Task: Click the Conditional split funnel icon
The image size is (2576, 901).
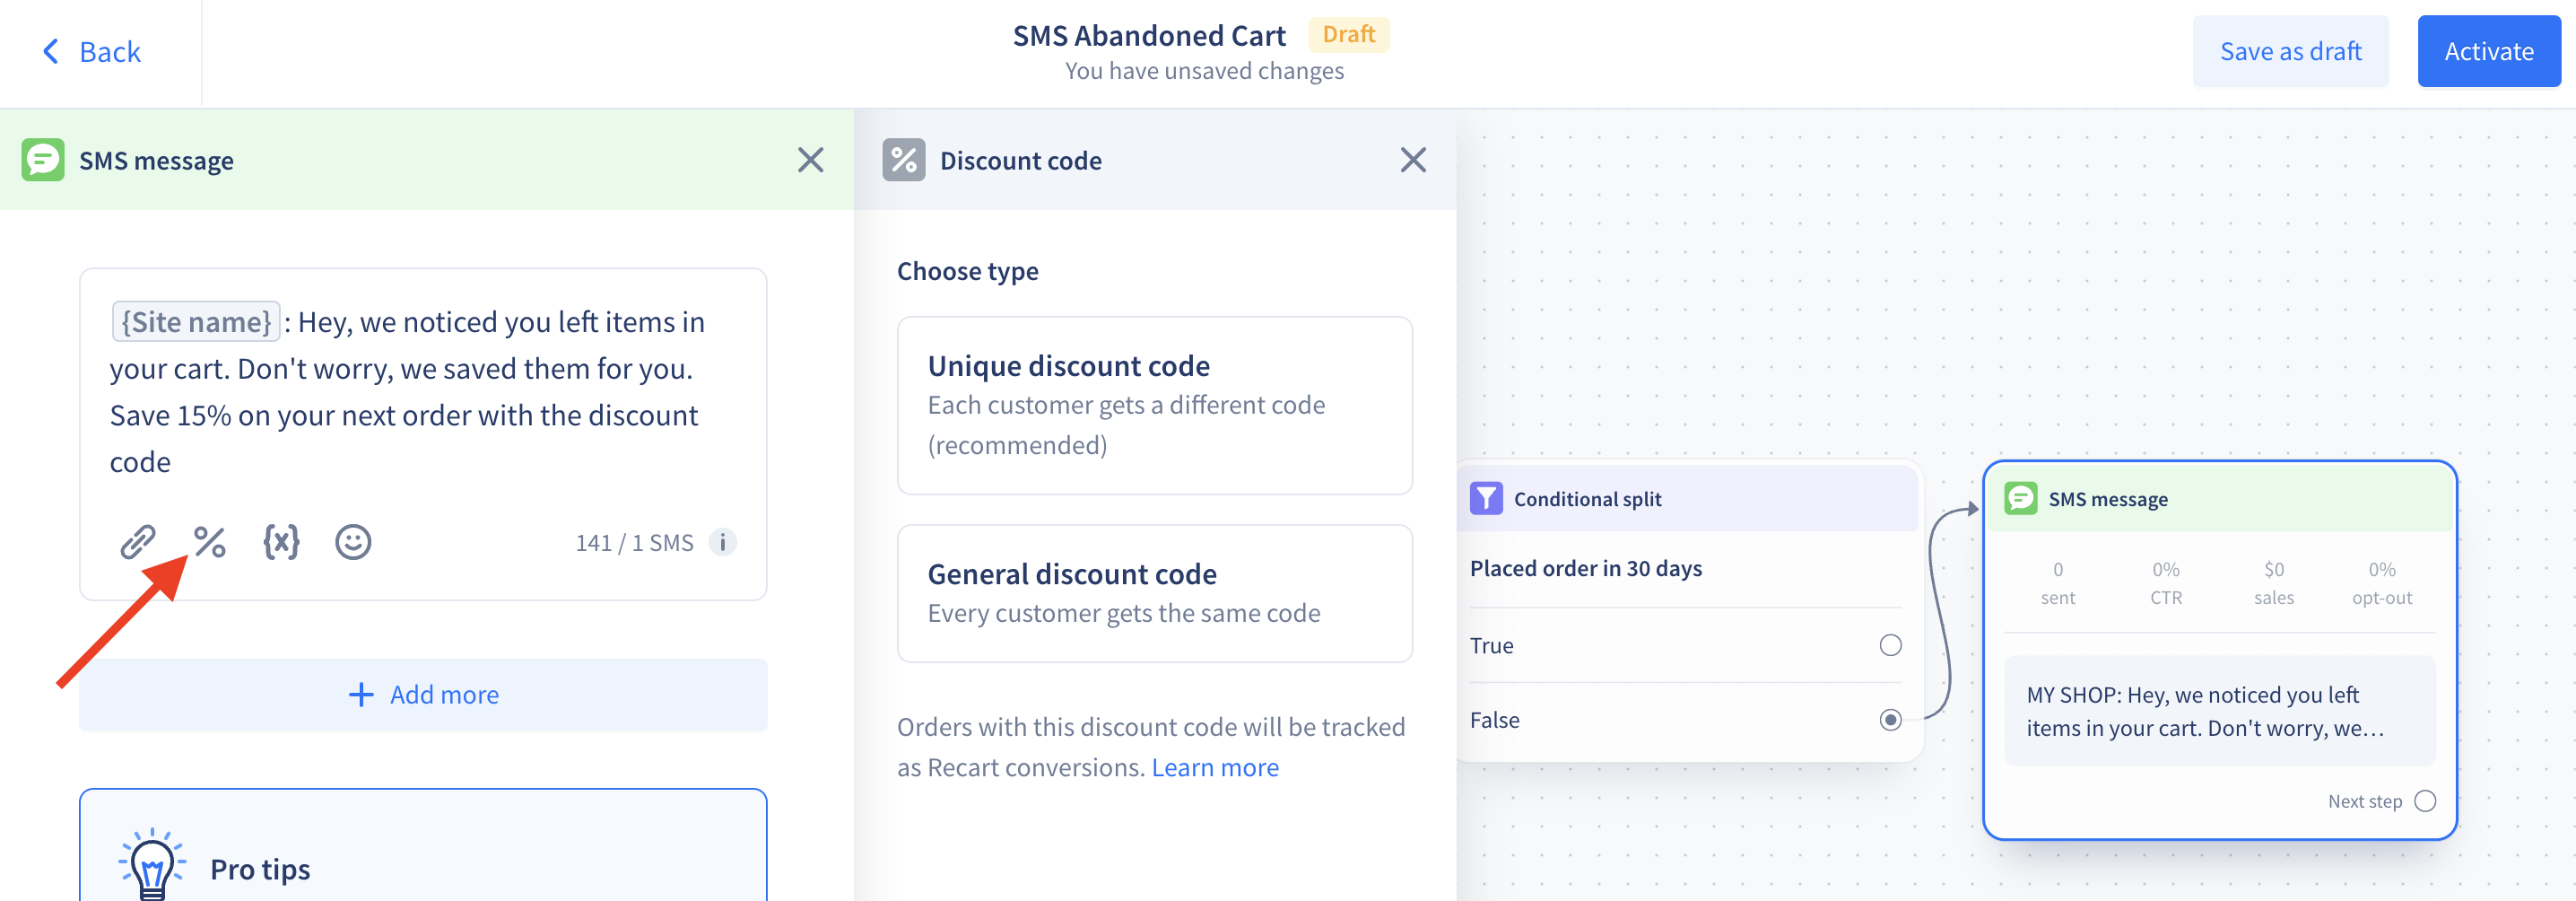Action: click(1486, 498)
